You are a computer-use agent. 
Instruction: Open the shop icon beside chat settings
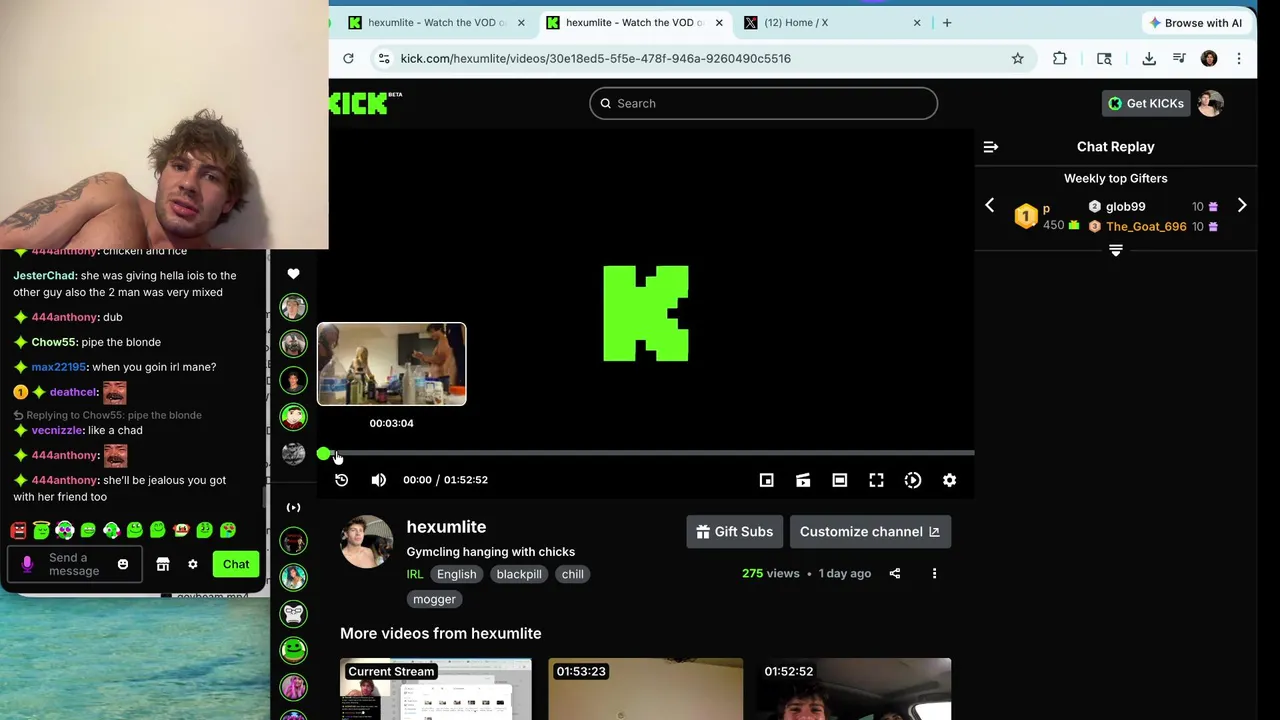tap(163, 565)
